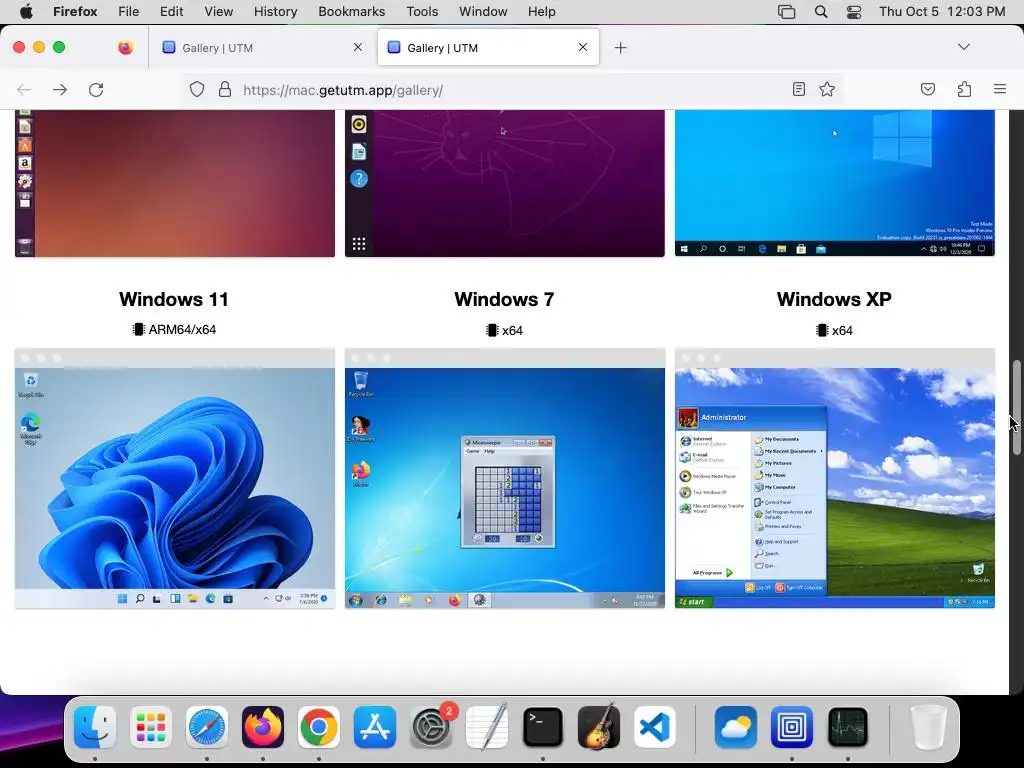Open the Save to Pocket button
The width and height of the screenshot is (1024, 768).
coord(927,89)
